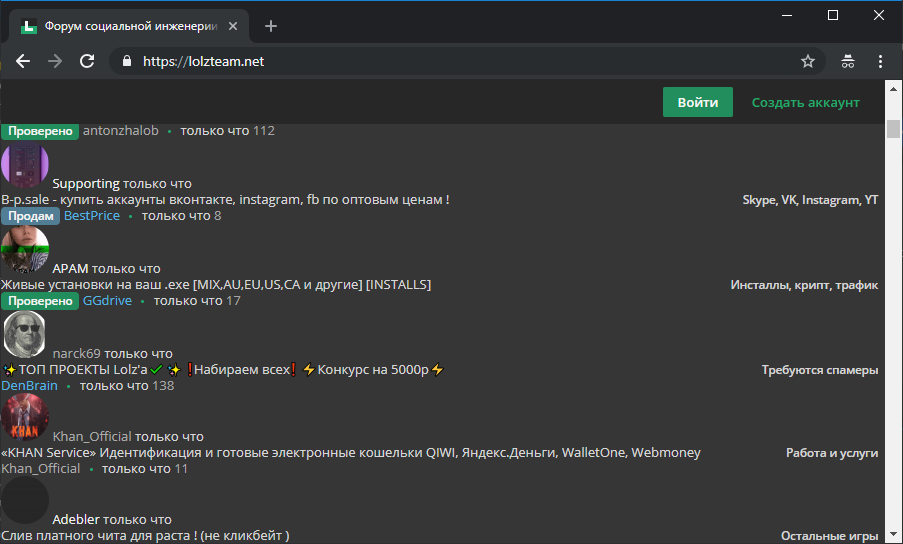Close the Форум социальной инженерии tab

pyautogui.click(x=233, y=26)
